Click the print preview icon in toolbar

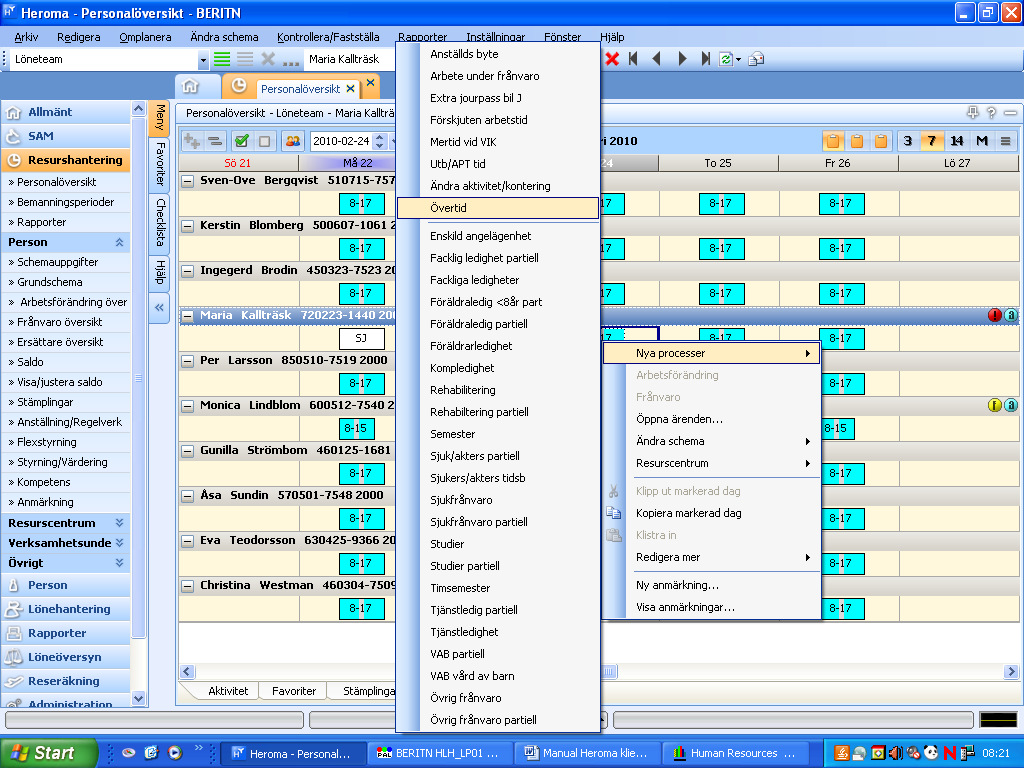[x=756, y=59]
